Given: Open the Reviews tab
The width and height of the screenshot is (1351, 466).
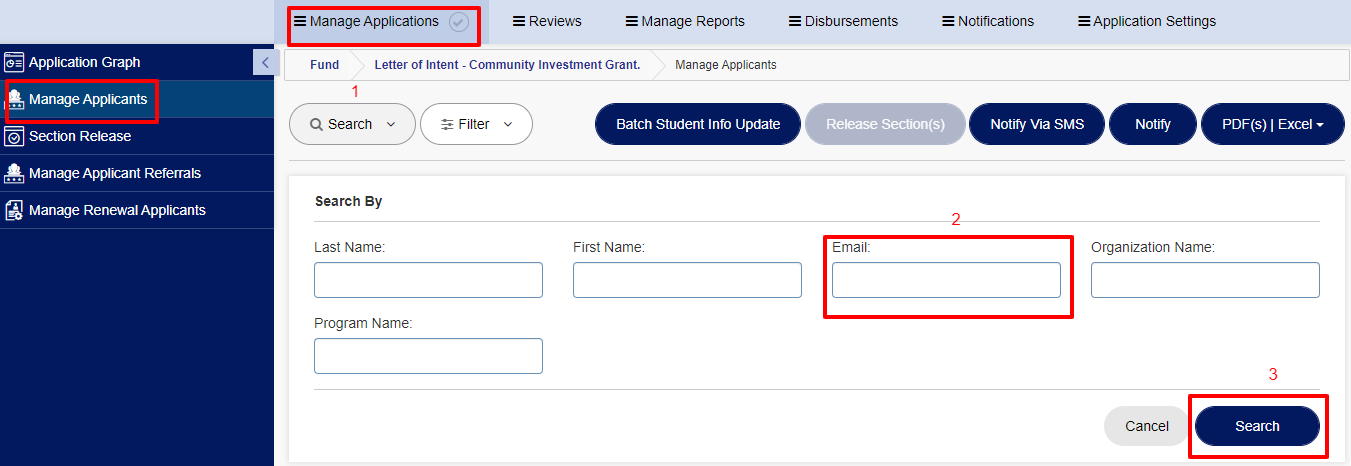Looking at the screenshot, I should click(547, 21).
